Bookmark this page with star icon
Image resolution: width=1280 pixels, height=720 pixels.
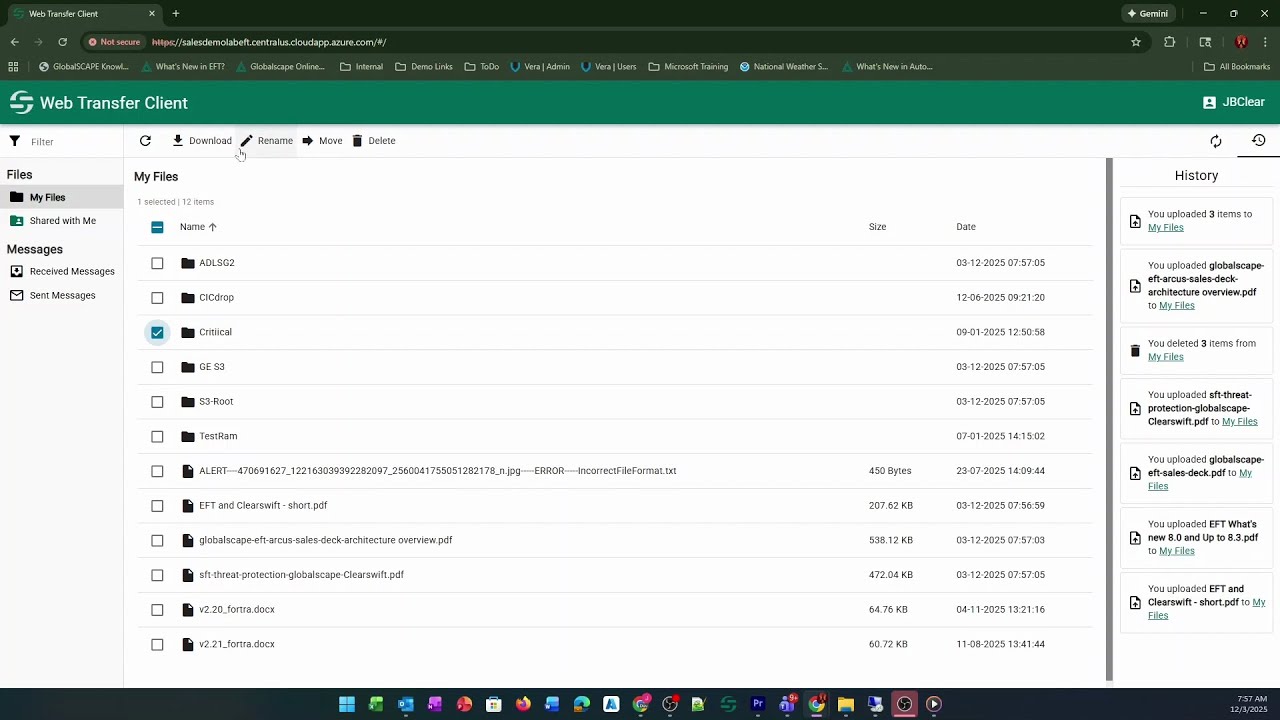1136,42
